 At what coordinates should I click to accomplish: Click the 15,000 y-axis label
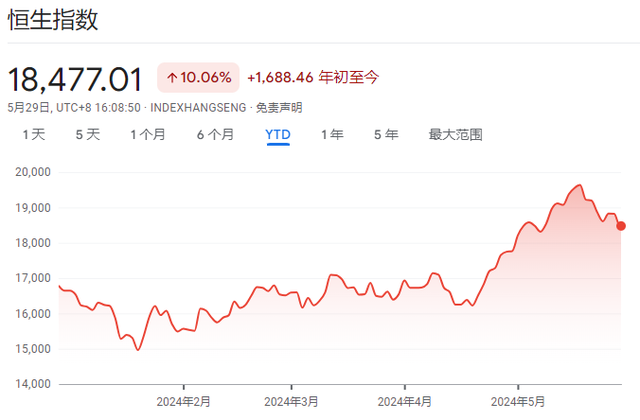point(33,349)
